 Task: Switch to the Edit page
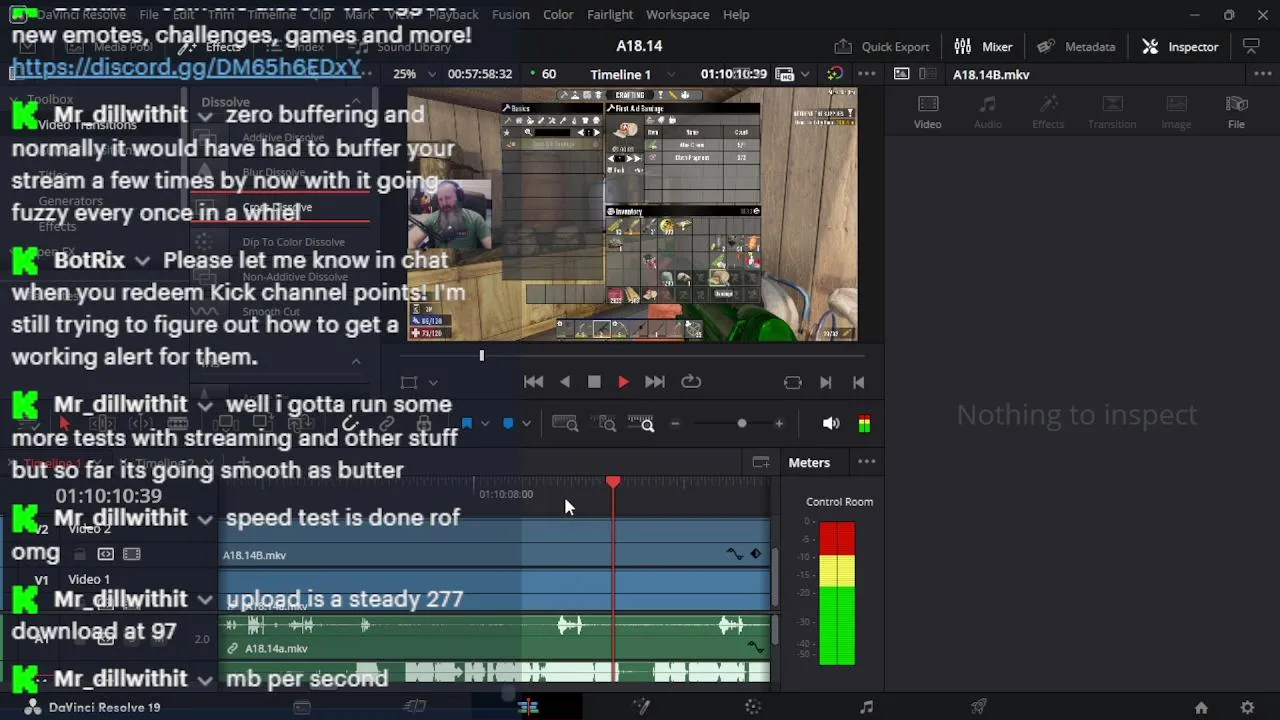528,707
